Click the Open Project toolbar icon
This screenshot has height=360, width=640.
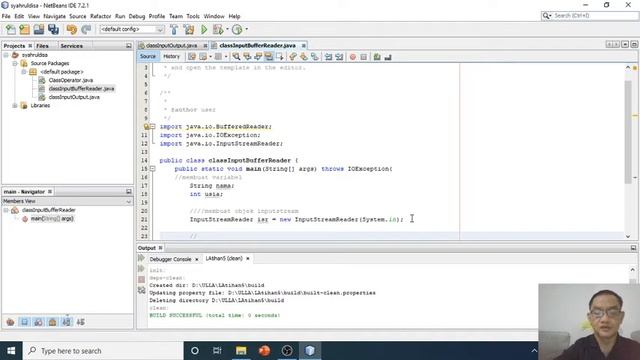(39, 29)
